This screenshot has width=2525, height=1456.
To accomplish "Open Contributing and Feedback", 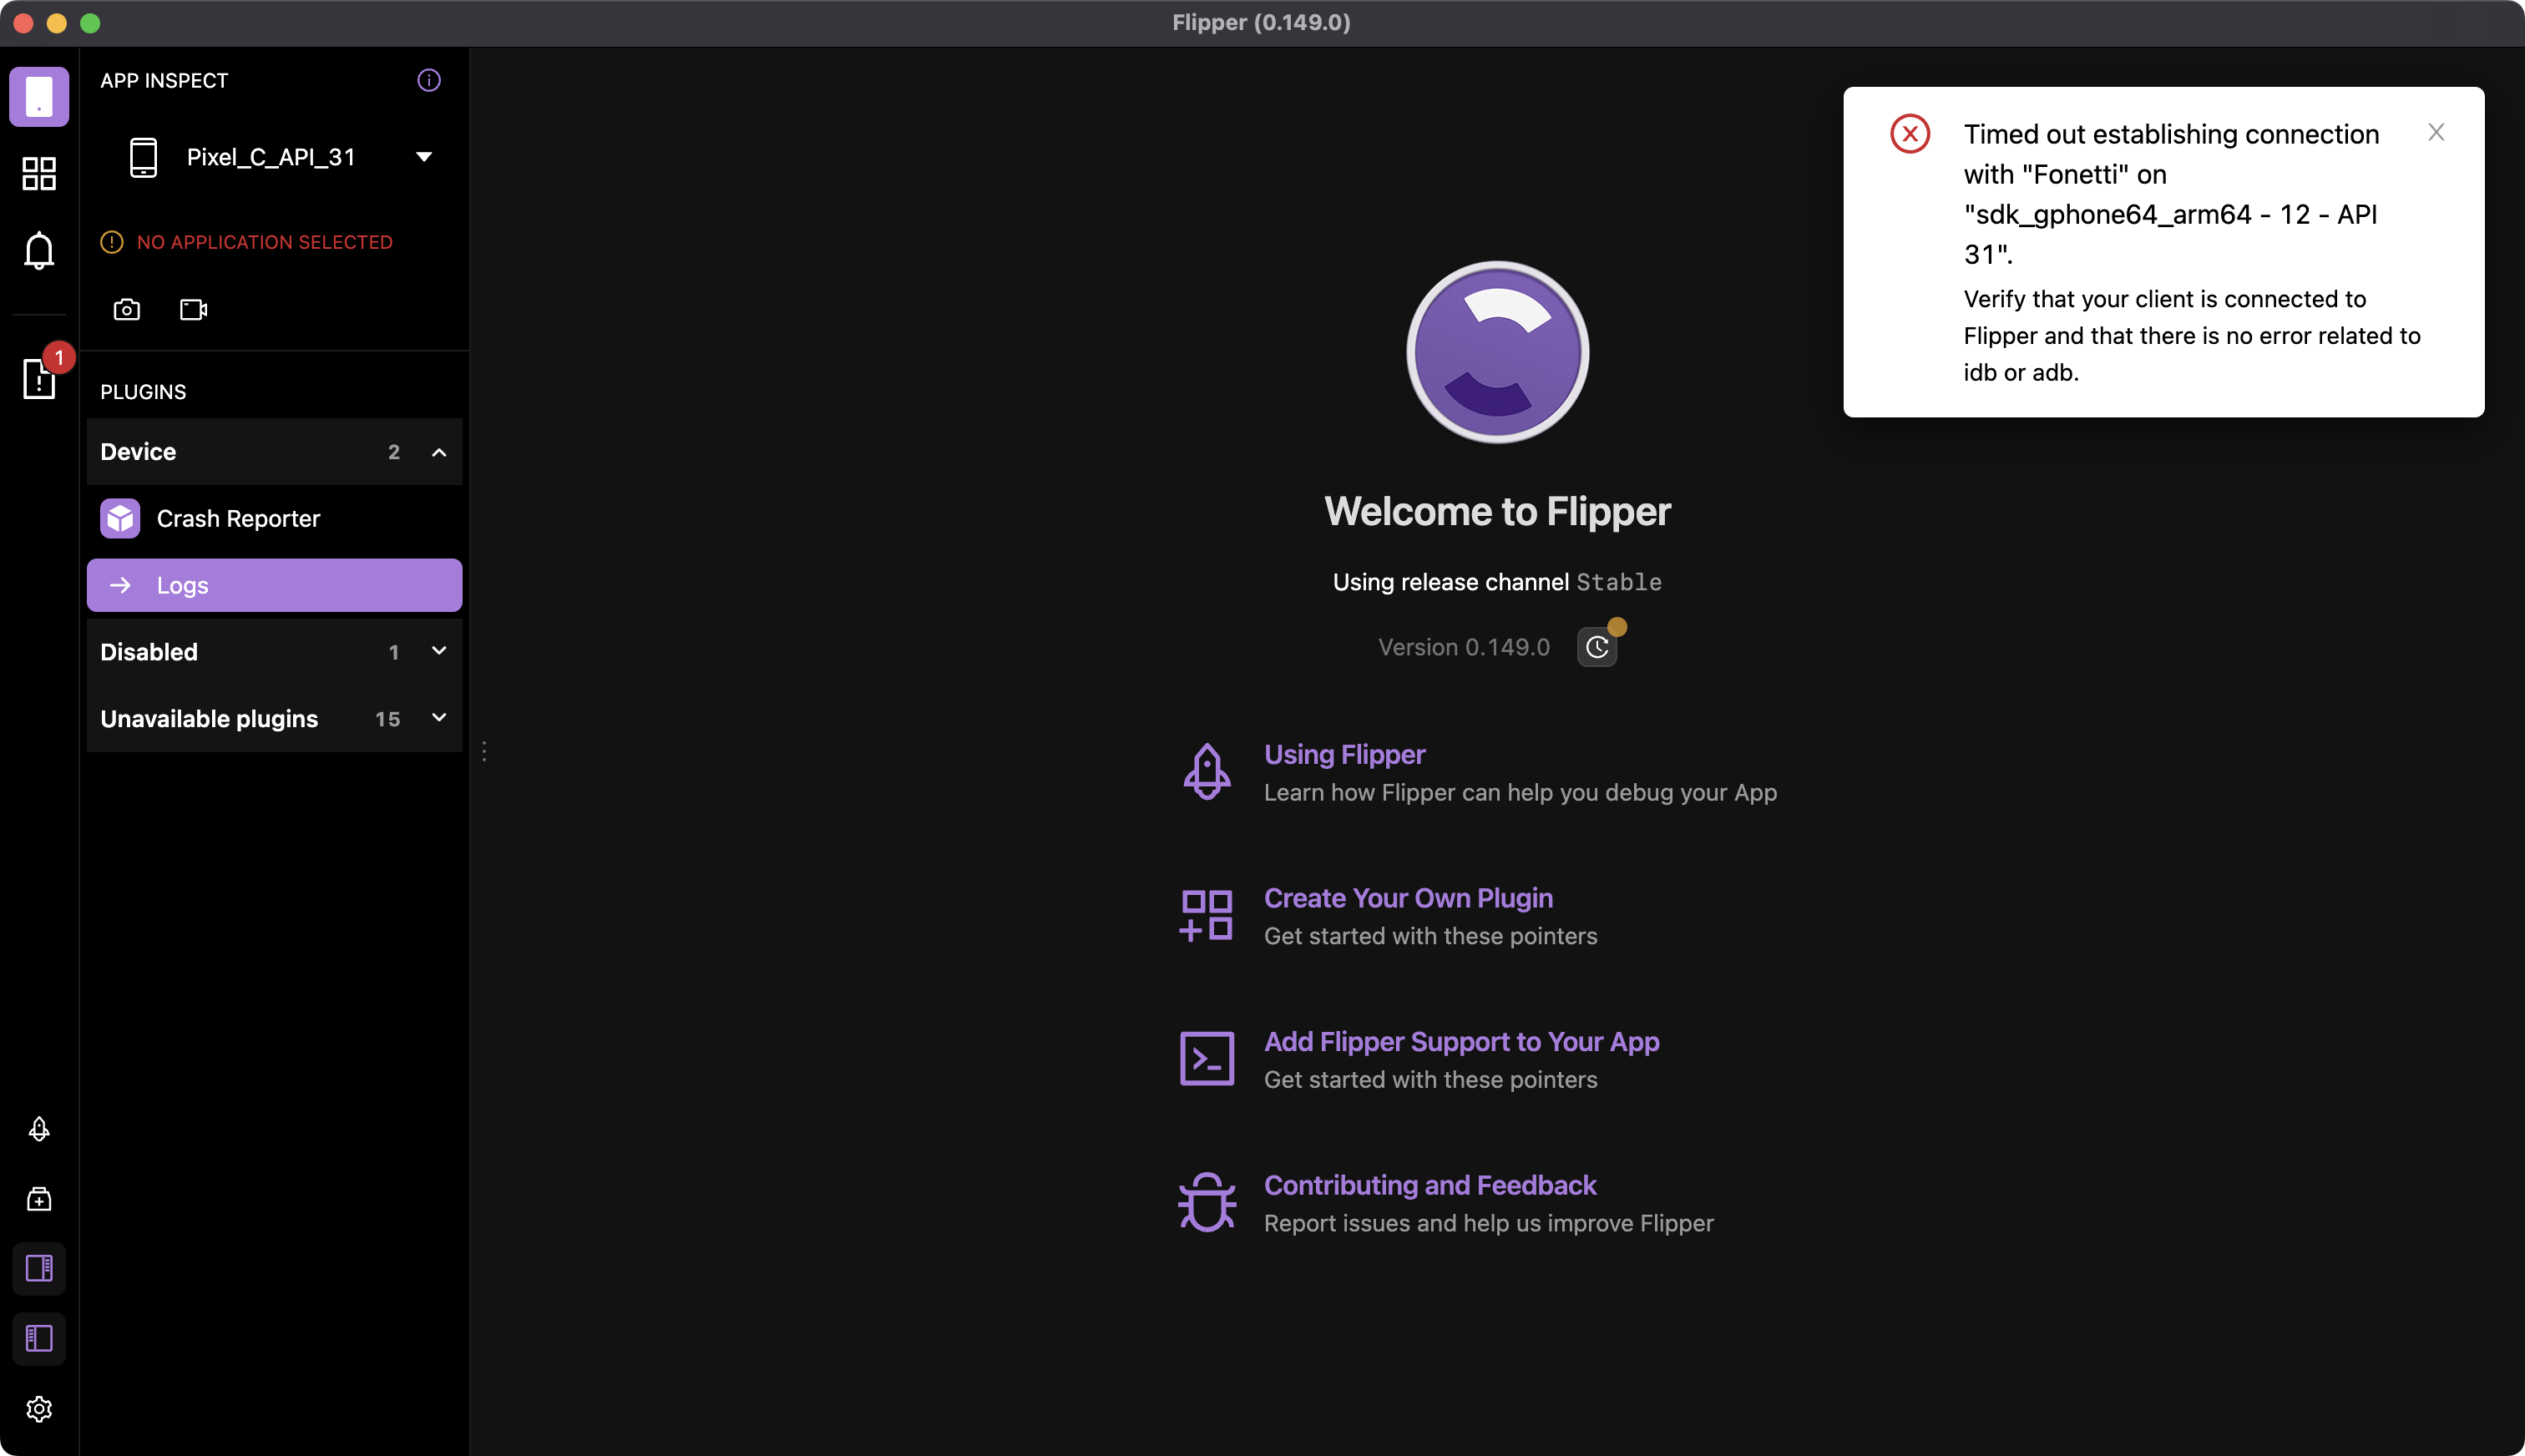I will click(x=1429, y=1185).
